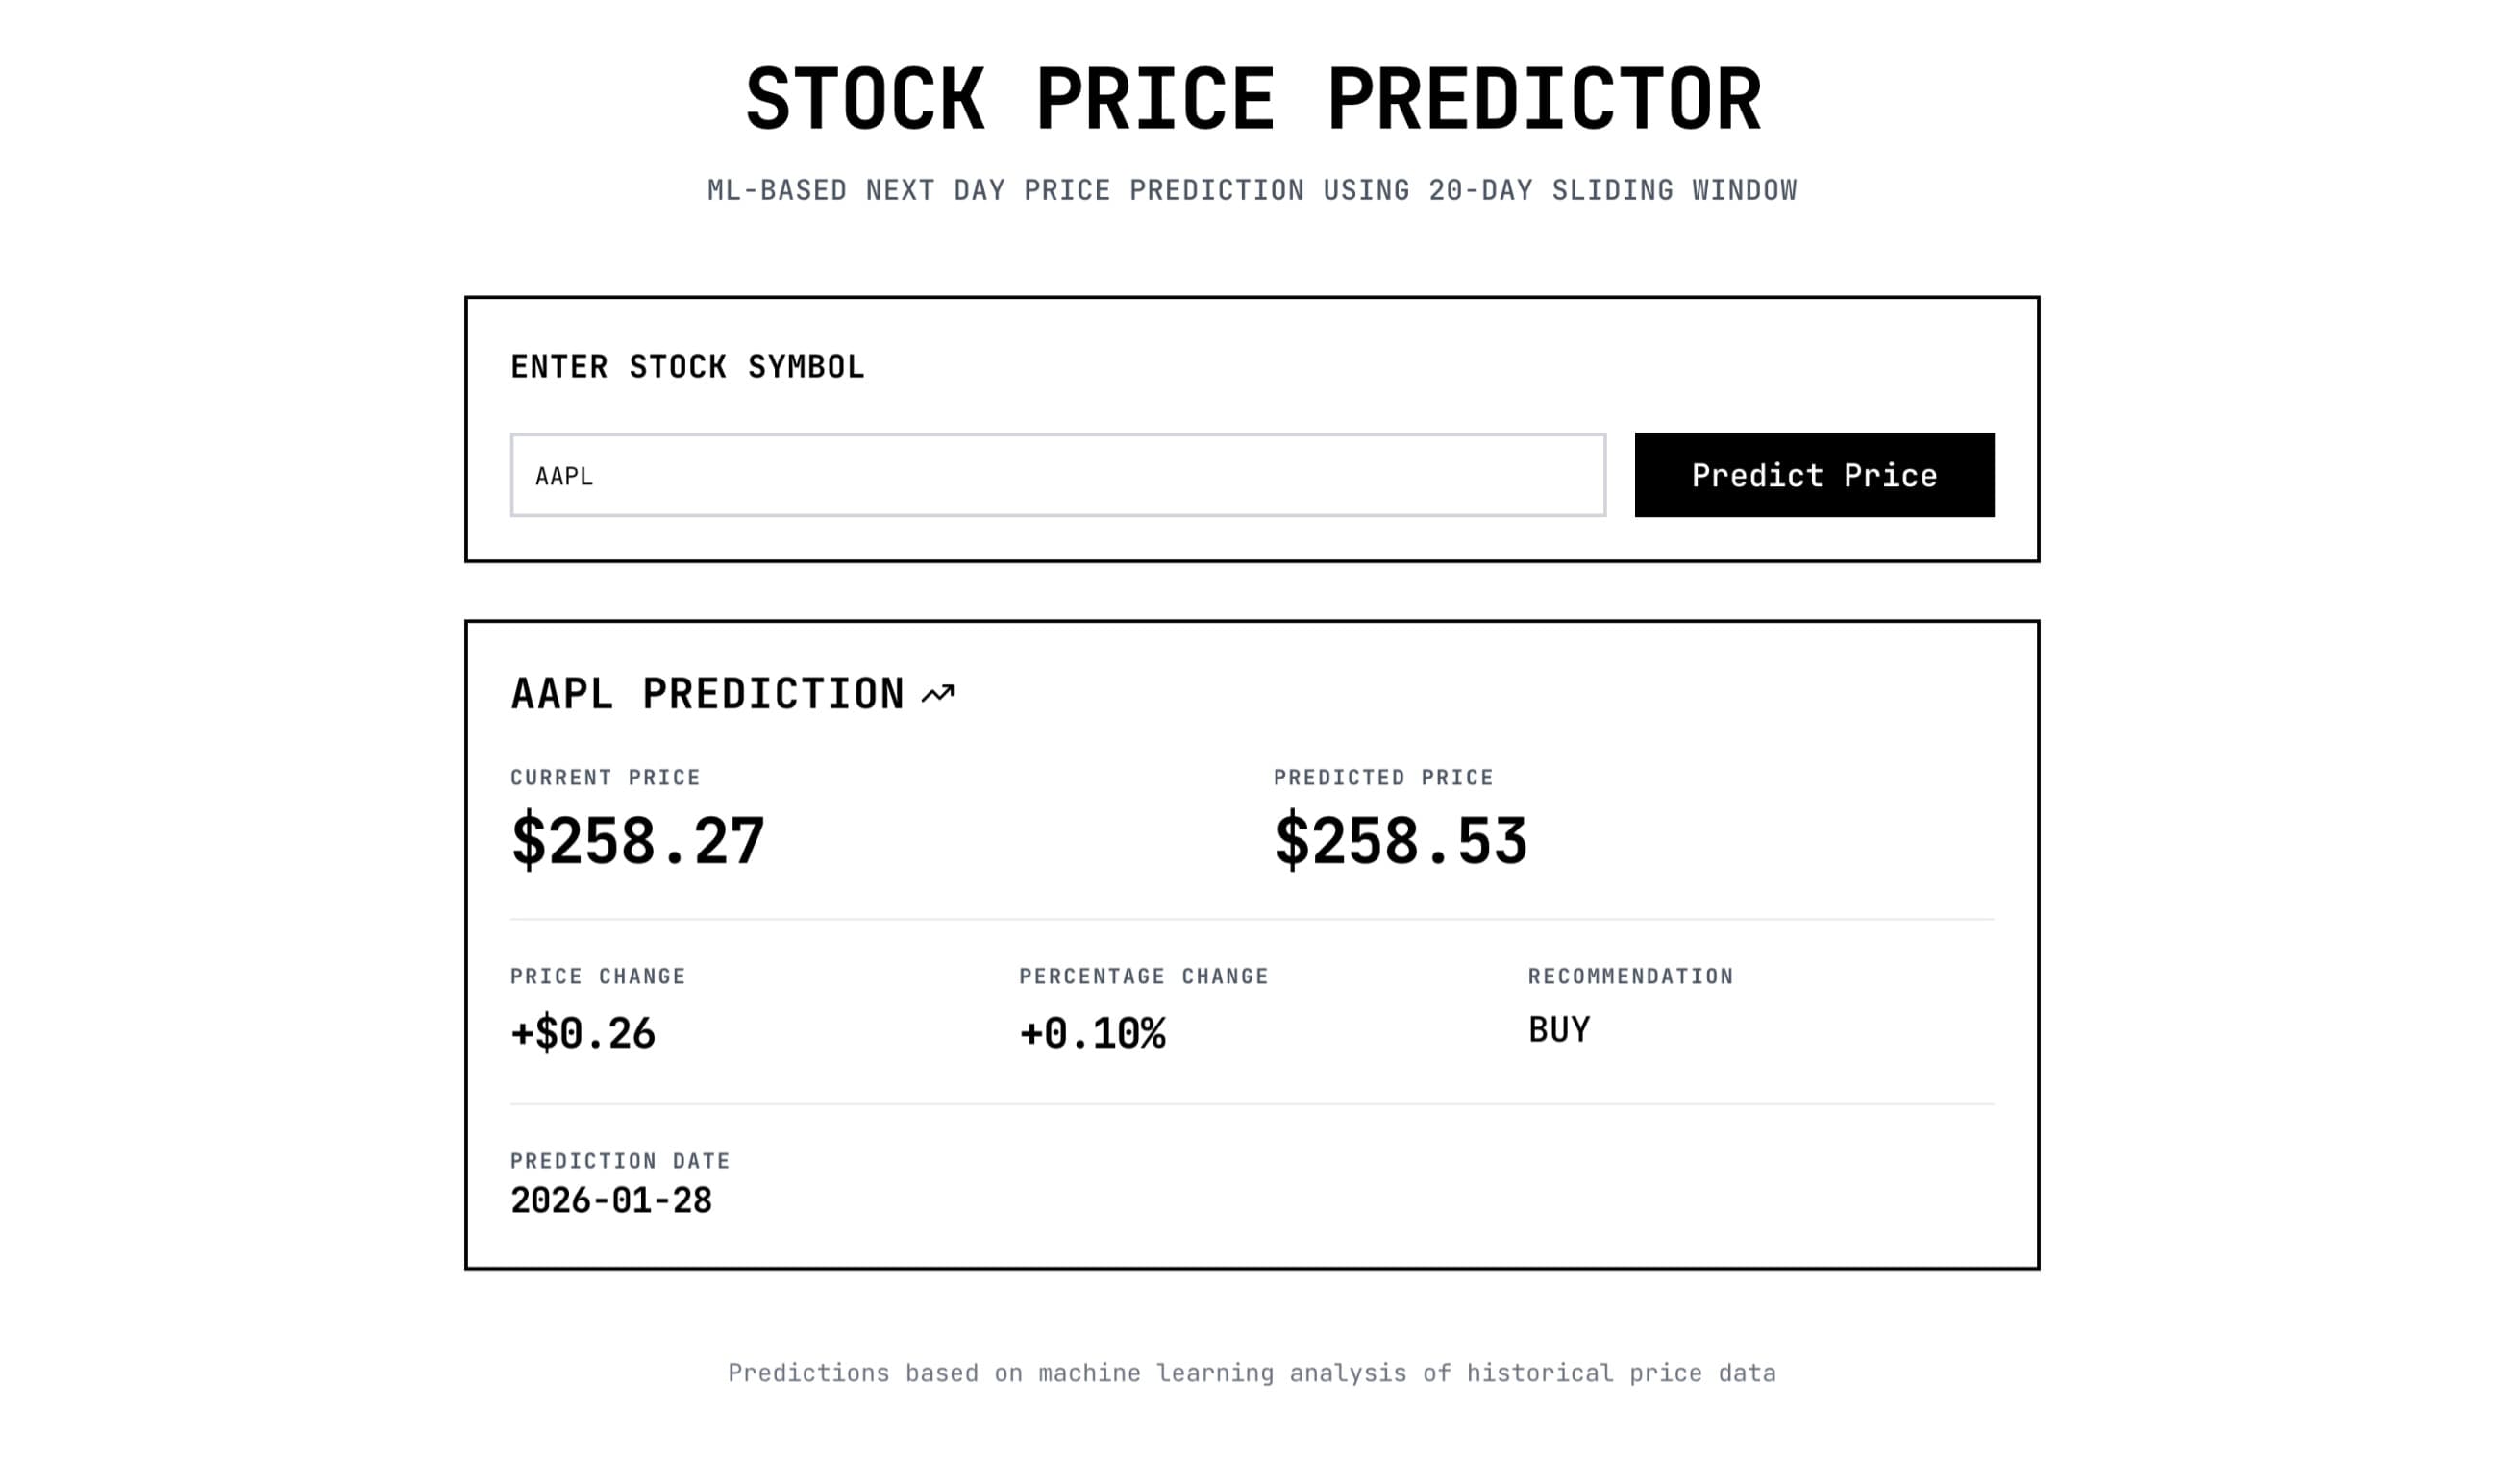Click the CURRENT PRICE label
This screenshot has height=1484, width=2505.
point(605,776)
